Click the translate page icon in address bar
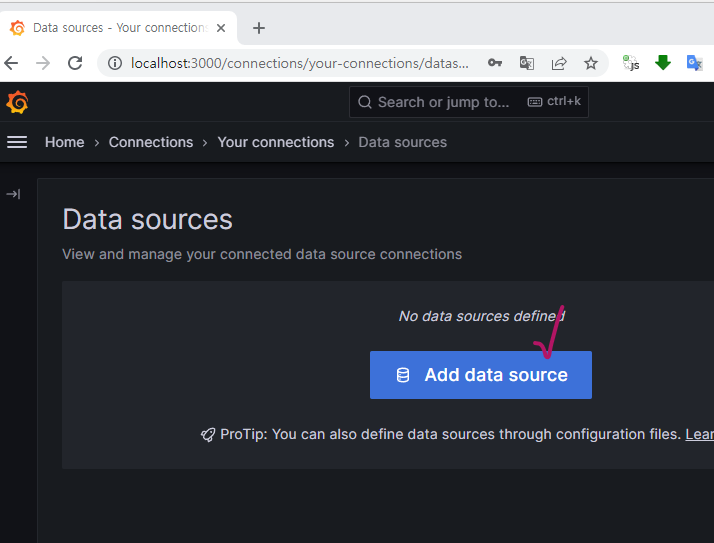This screenshot has width=714, height=543. click(526, 63)
